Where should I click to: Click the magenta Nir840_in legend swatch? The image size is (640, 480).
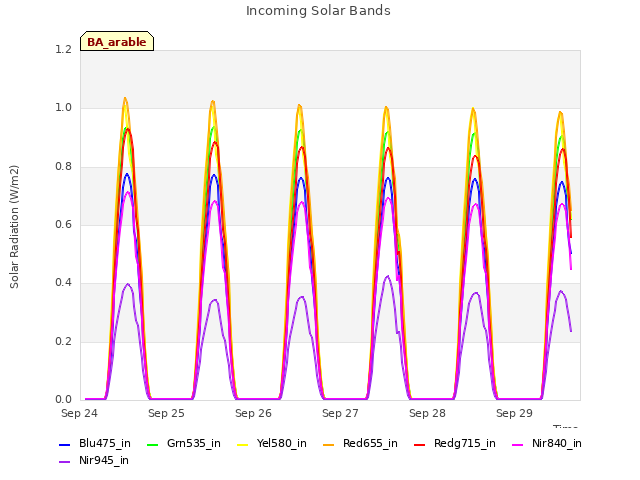pos(518,444)
